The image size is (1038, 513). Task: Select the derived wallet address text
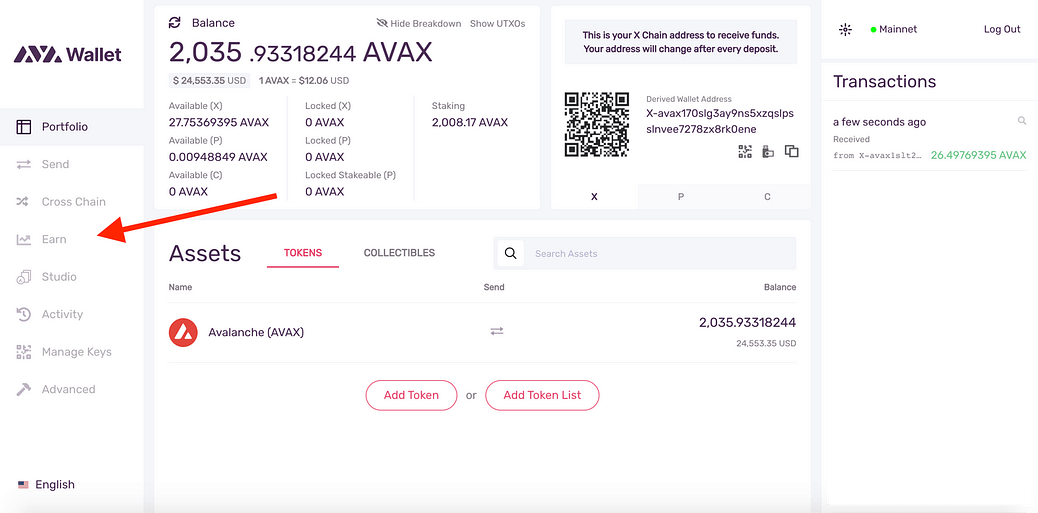tap(720, 121)
